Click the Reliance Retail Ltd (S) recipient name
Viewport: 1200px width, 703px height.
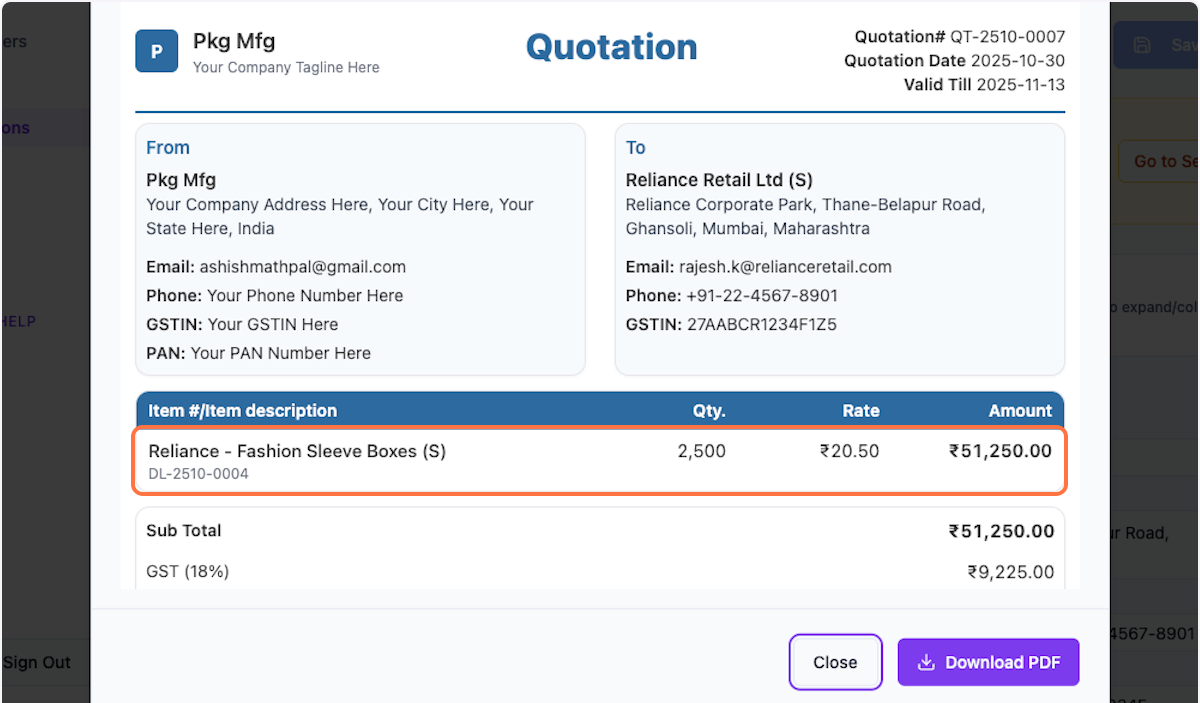pos(719,180)
